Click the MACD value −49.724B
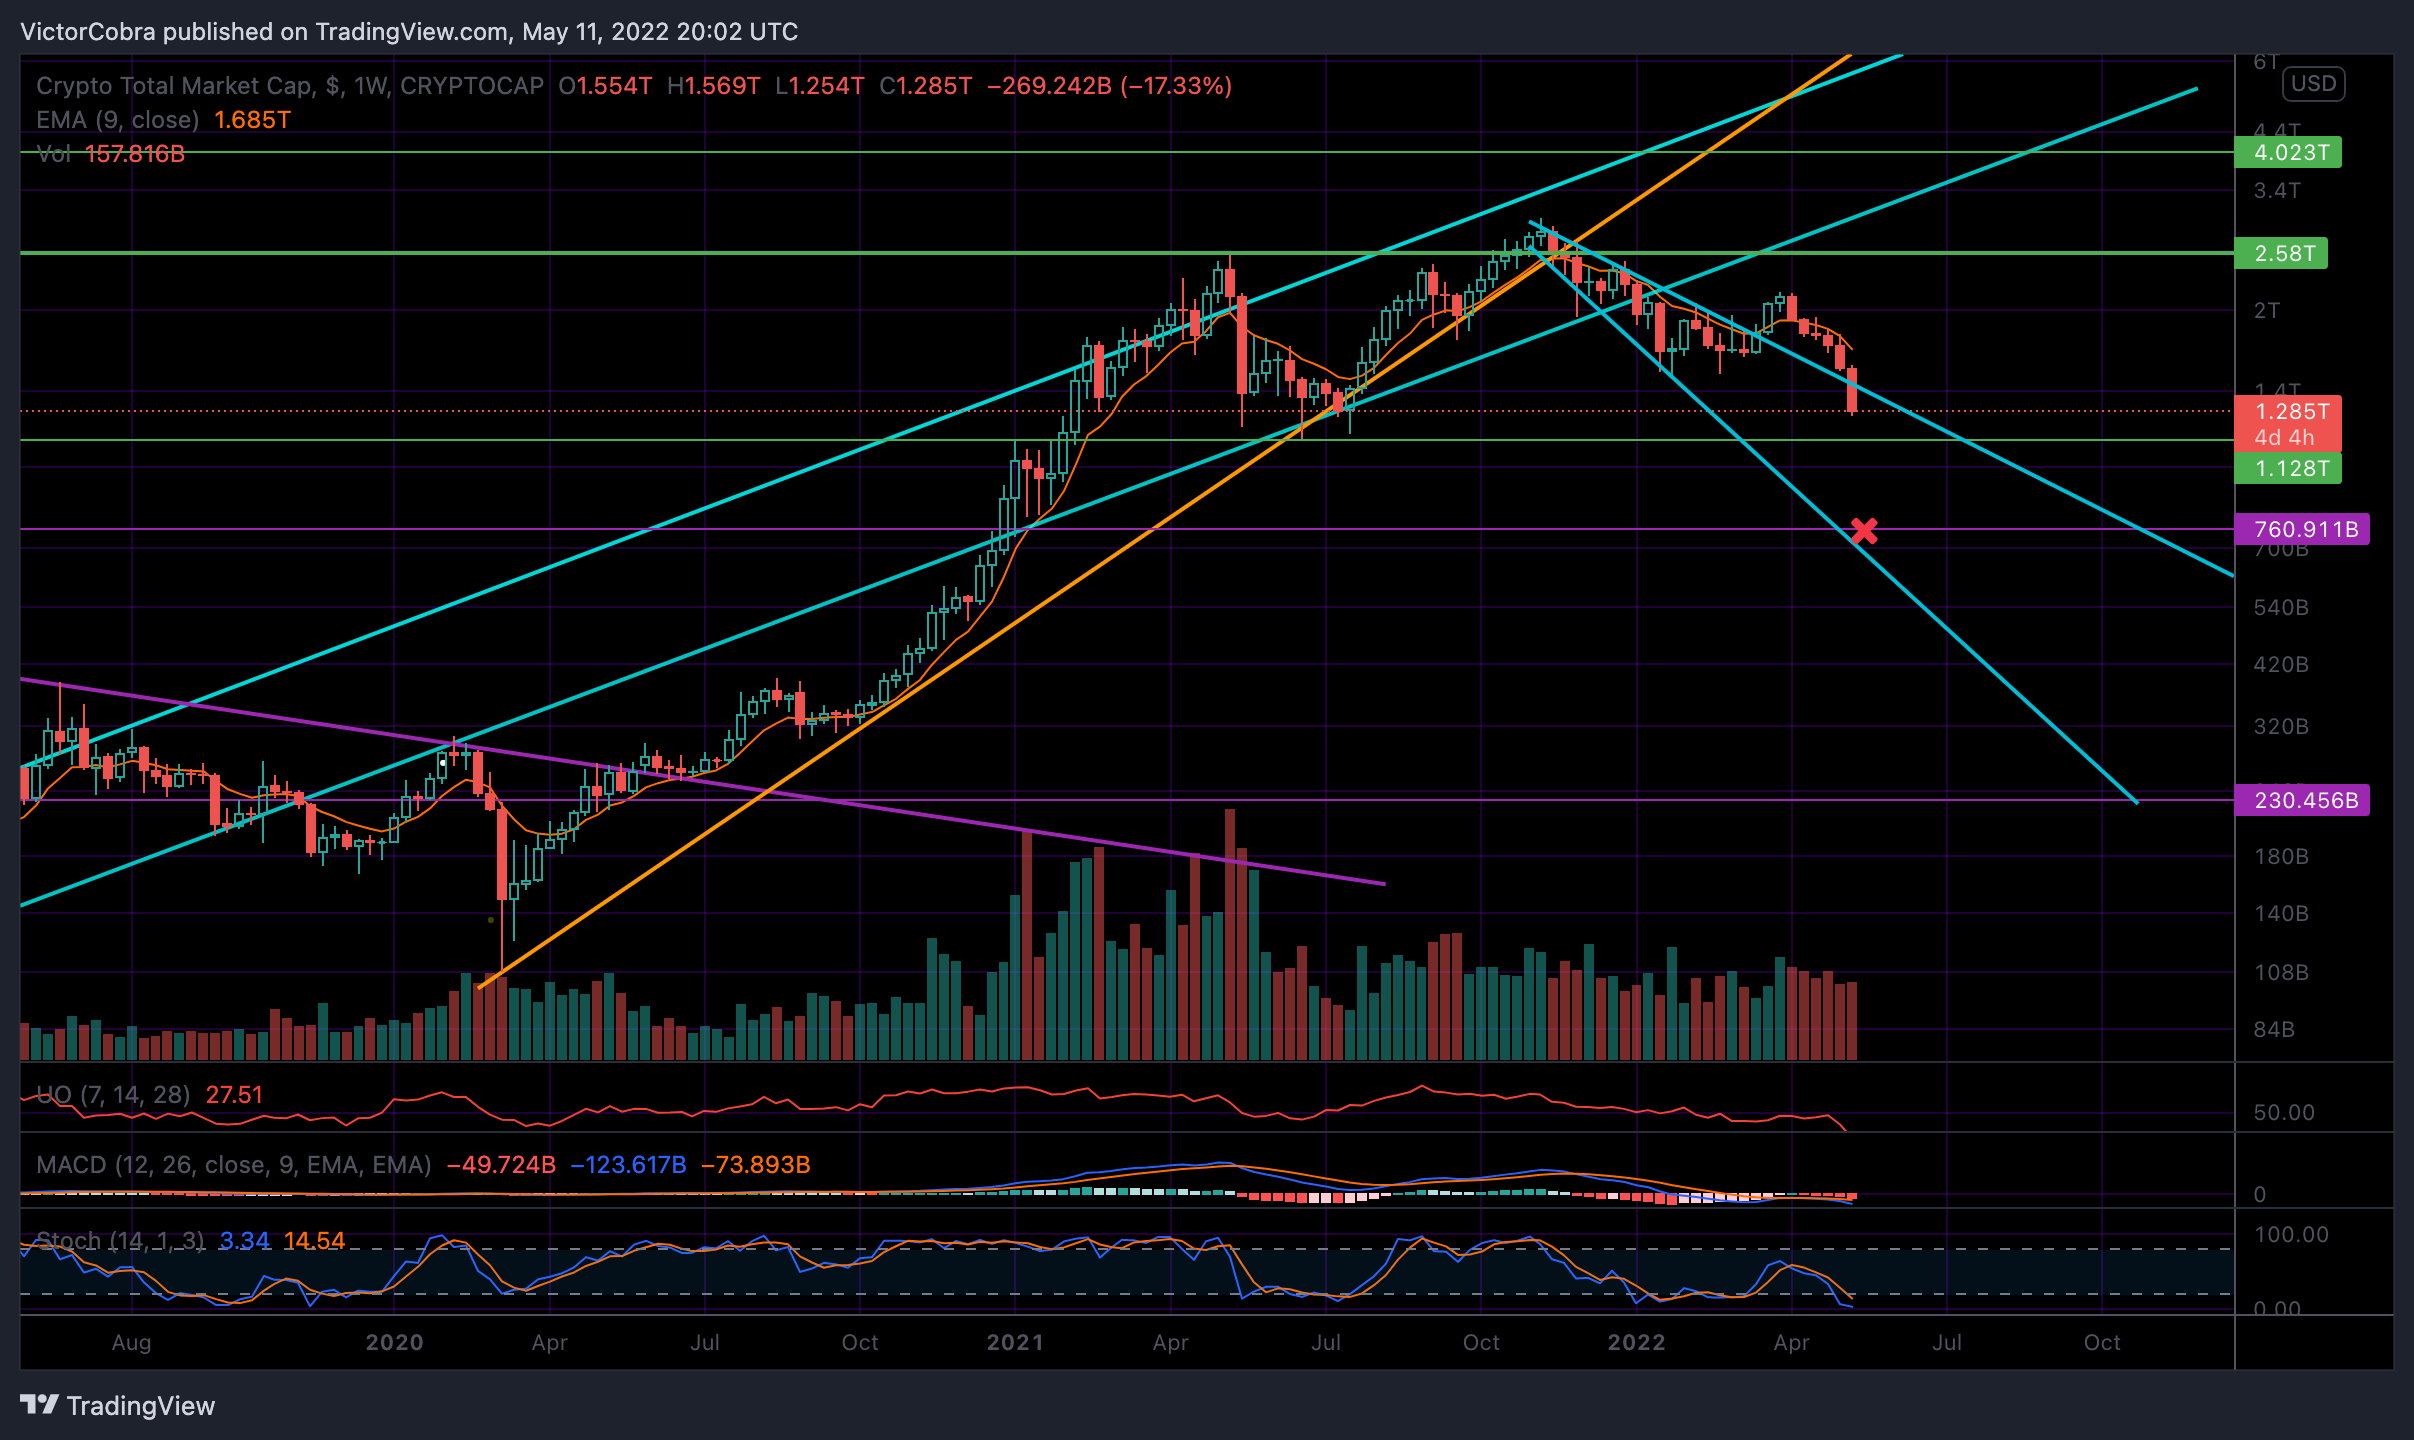This screenshot has height=1440, width=2414. click(x=500, y=1165)
